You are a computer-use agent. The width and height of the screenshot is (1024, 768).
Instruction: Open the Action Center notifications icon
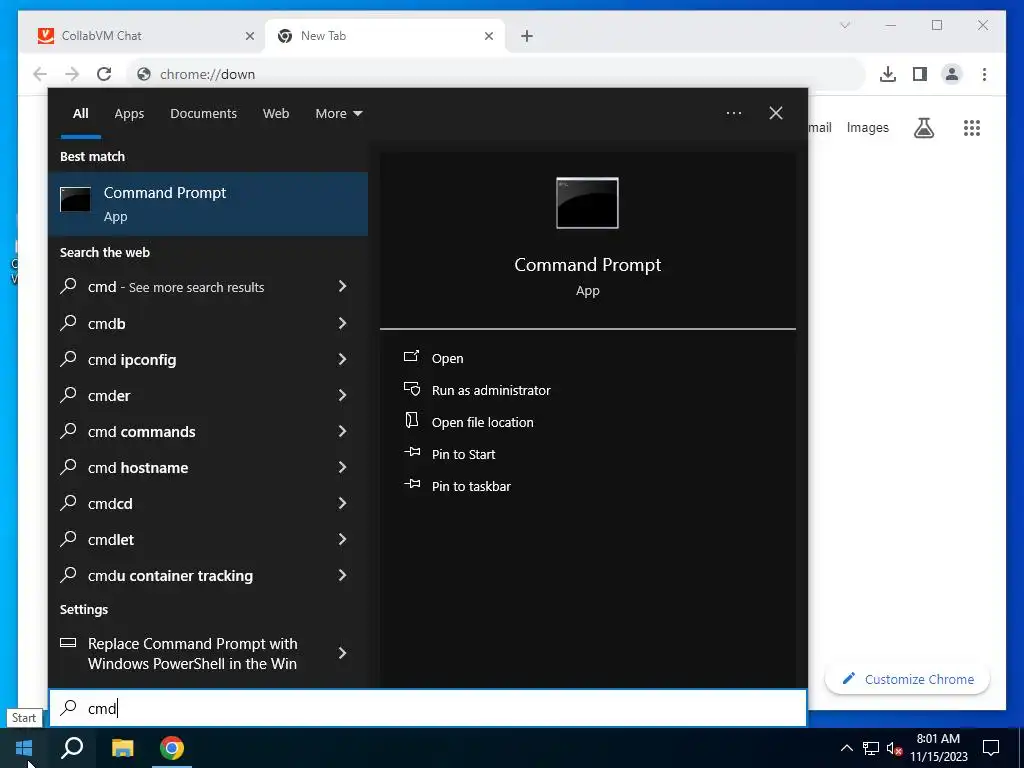991,748
